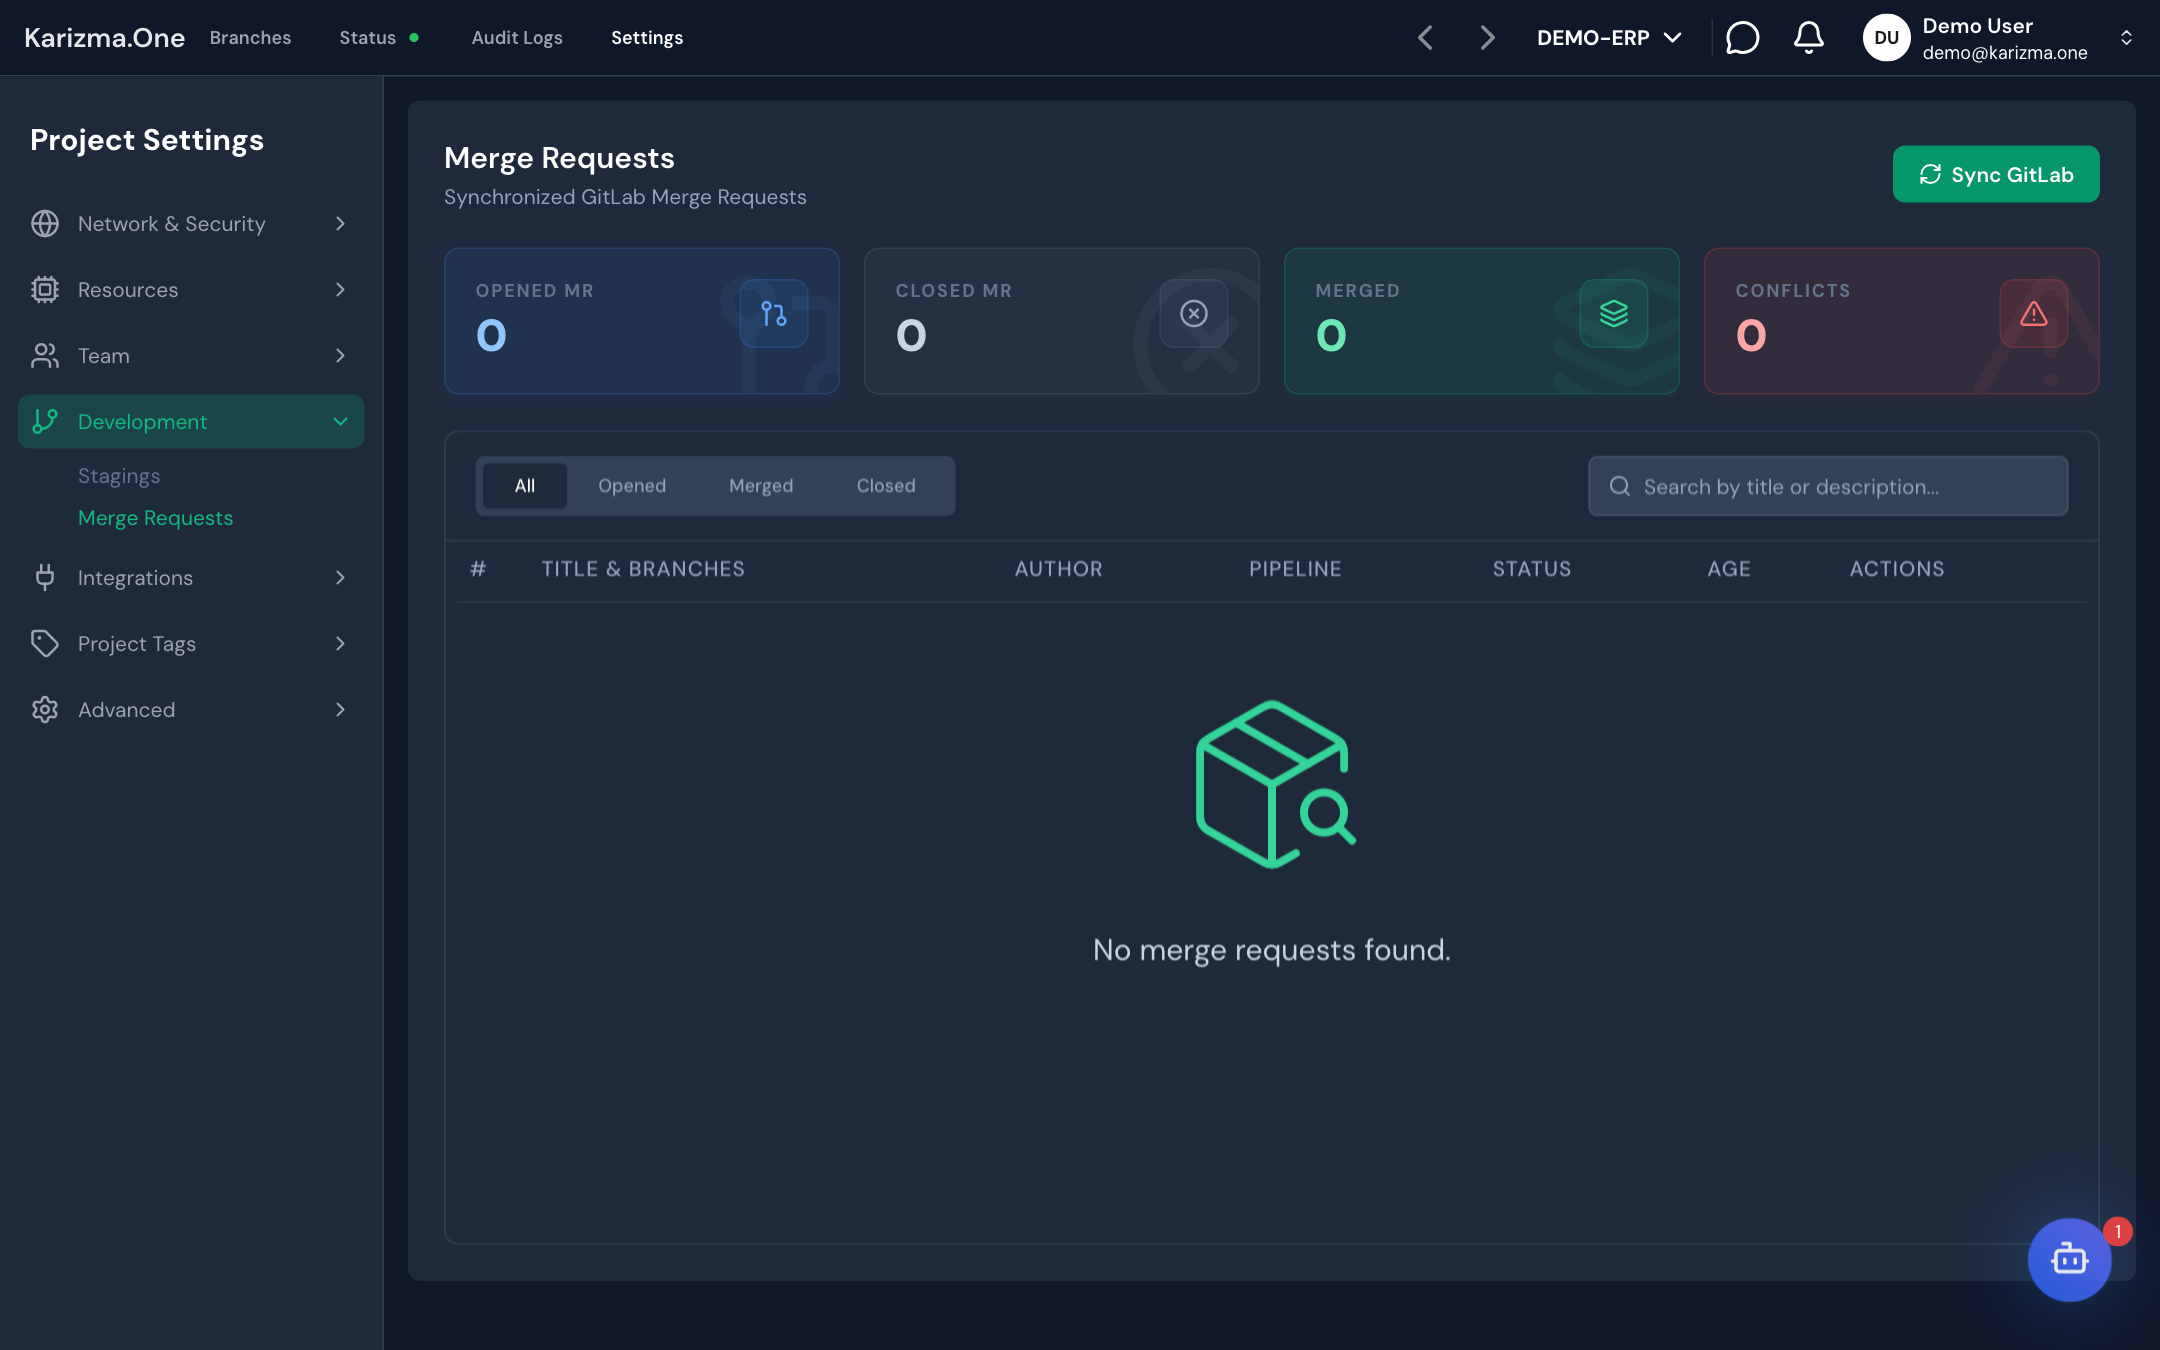The height and width of the screenshot is (1350, 2160).
Task: Go forward with the right arrow
Action: [1487, 38]
